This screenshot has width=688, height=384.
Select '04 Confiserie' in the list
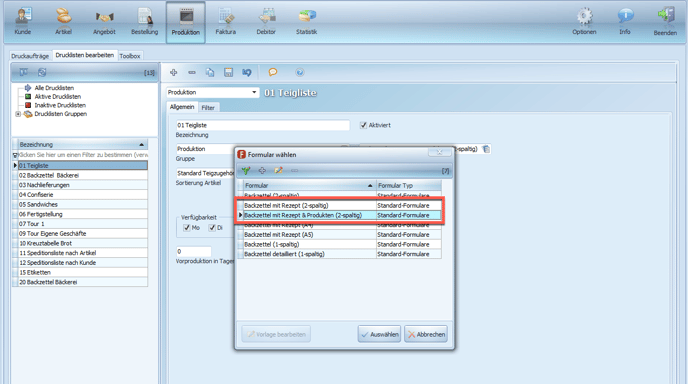(82, 194)
